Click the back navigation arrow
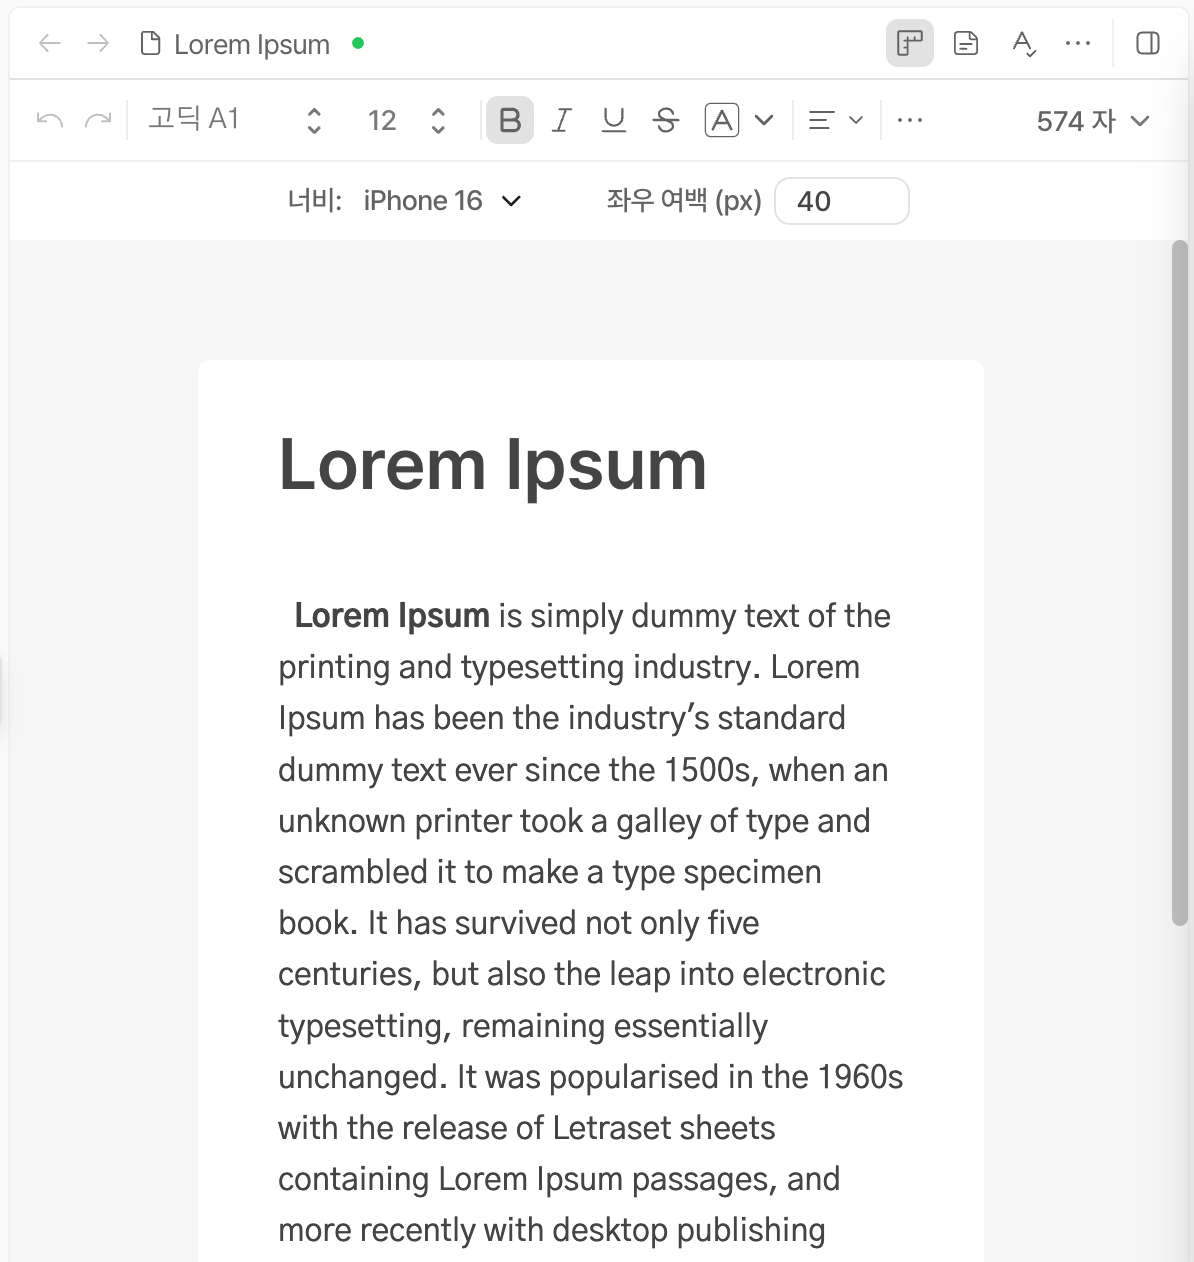This screenshot has width=1194, height=1262. 50,43
